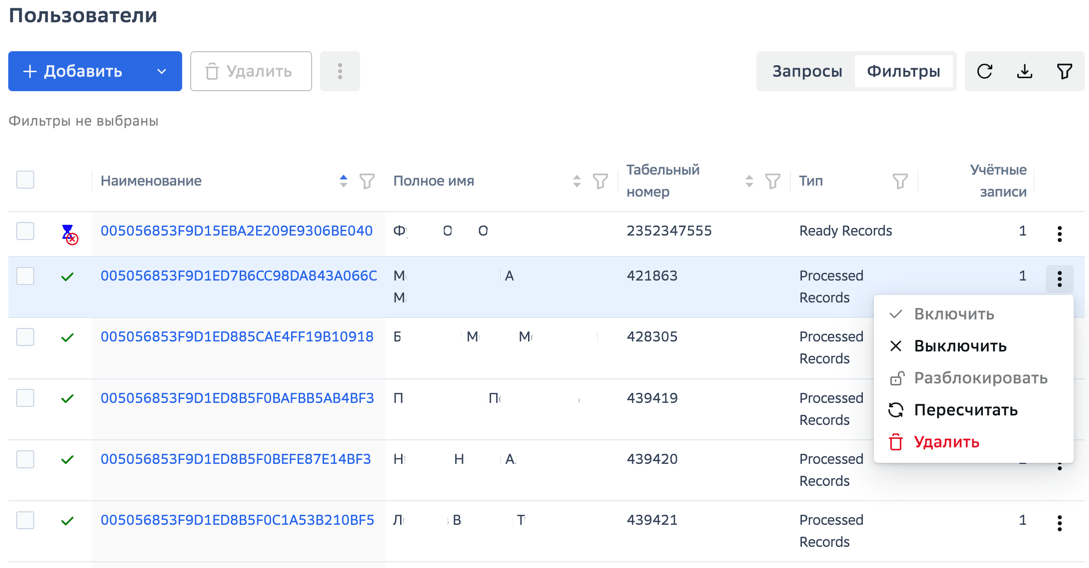Click the filter icon in Наименование column
This screenshot has height=568, width=1089.
coord(367,181)
